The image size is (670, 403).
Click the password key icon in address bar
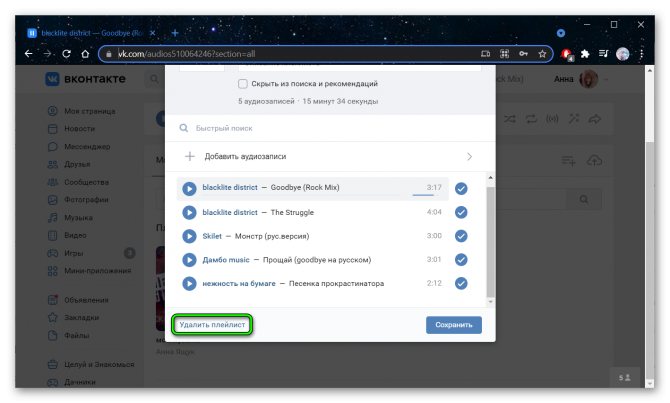[523, 54]
